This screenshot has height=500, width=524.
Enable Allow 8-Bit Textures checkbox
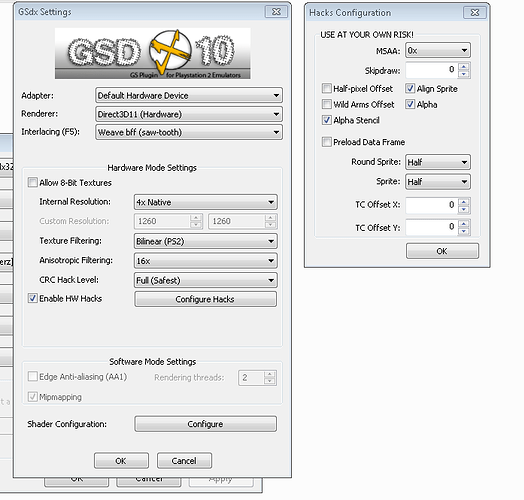click(32, 182)
